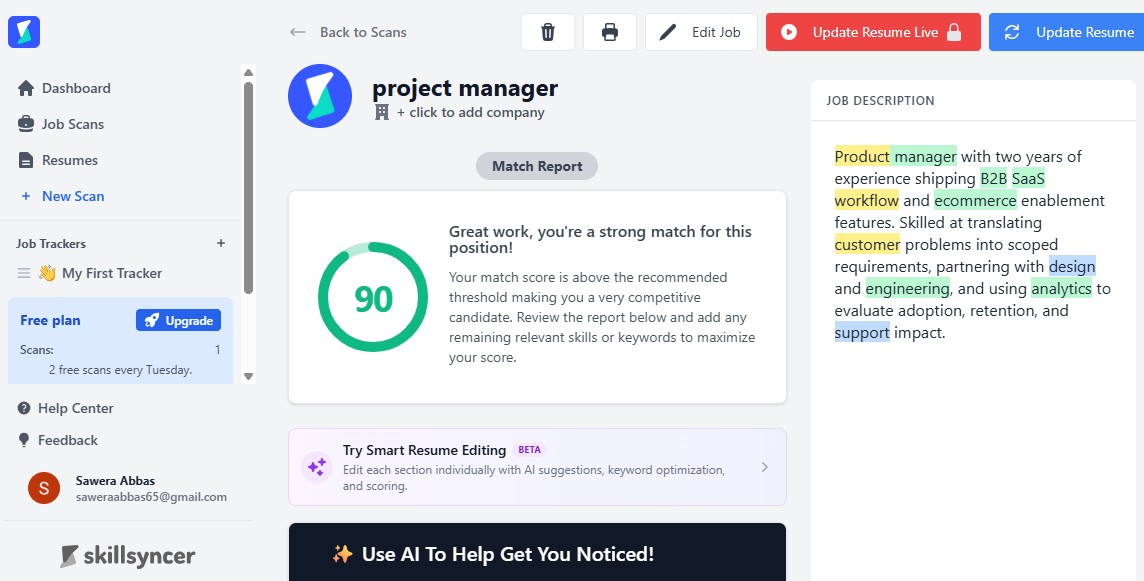This screenshot has height=581, width=1144.
Task: Click the highlighted keyword design
Action: pos(1072,266)
